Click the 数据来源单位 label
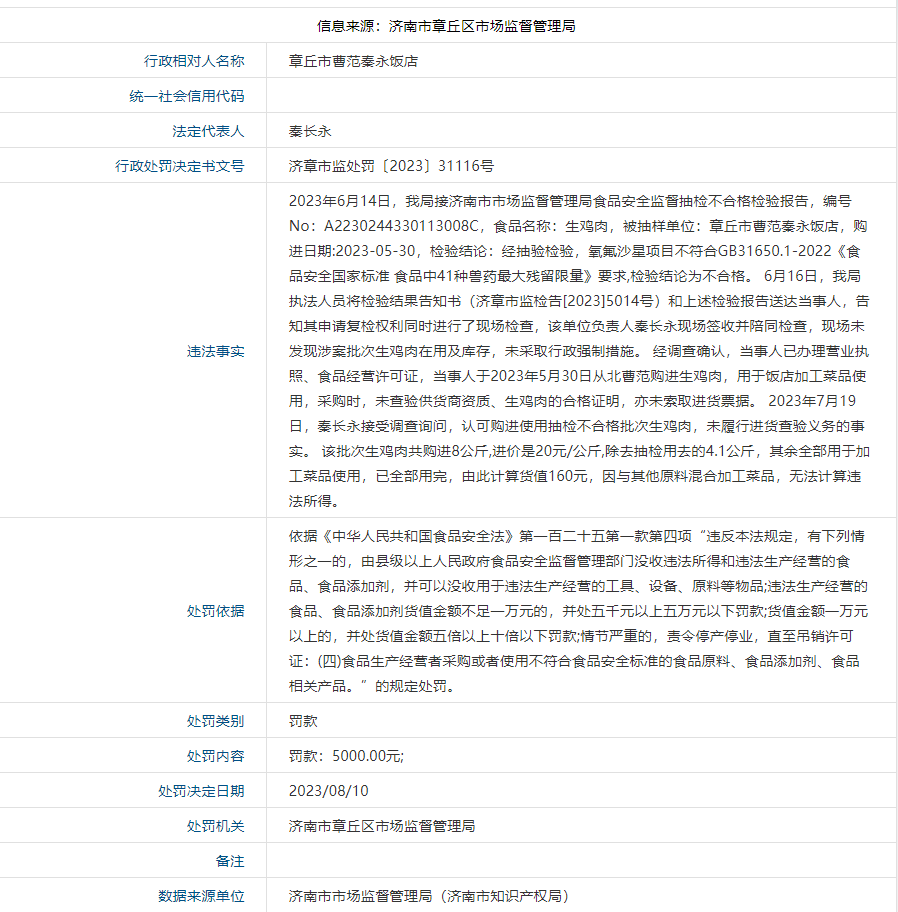The height and width of the screenshot is (912, 898). (x=201, y=895)
